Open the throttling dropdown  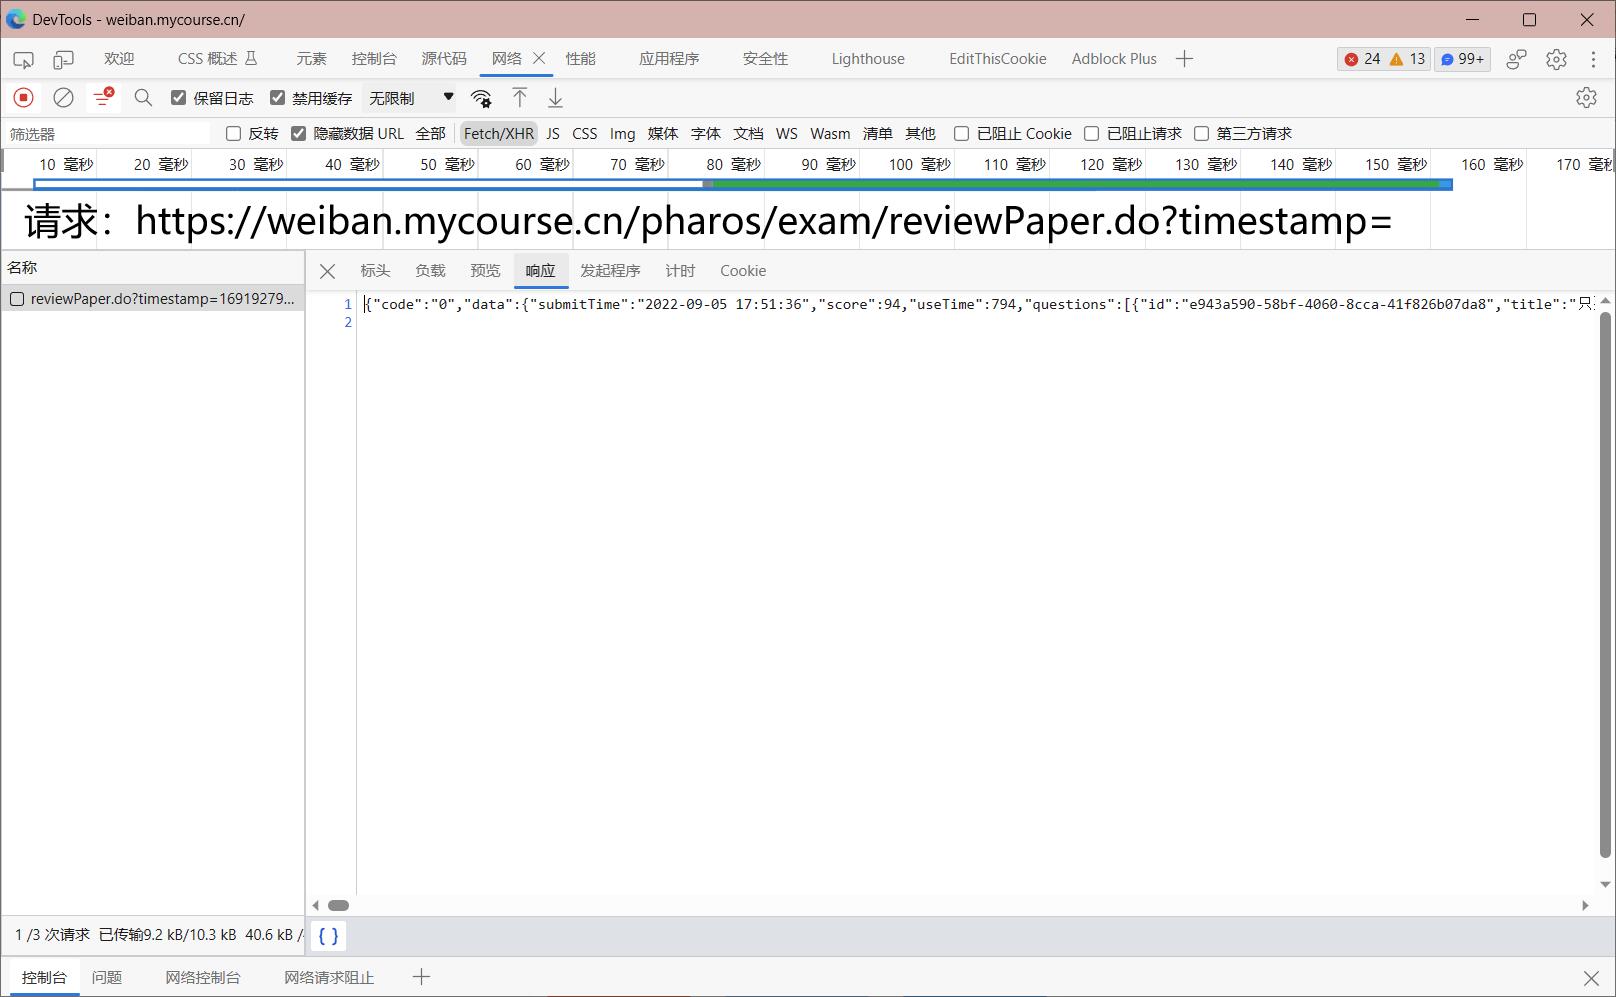click(x=411, y=98)
